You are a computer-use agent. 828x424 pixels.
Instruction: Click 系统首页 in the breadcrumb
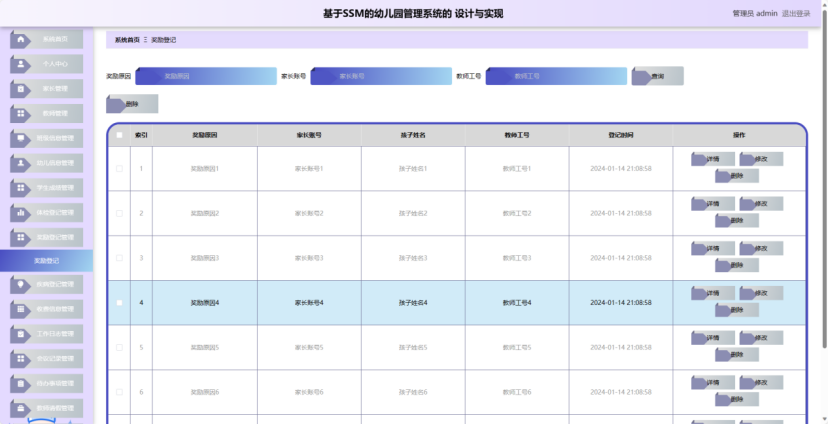pos(127,40)
